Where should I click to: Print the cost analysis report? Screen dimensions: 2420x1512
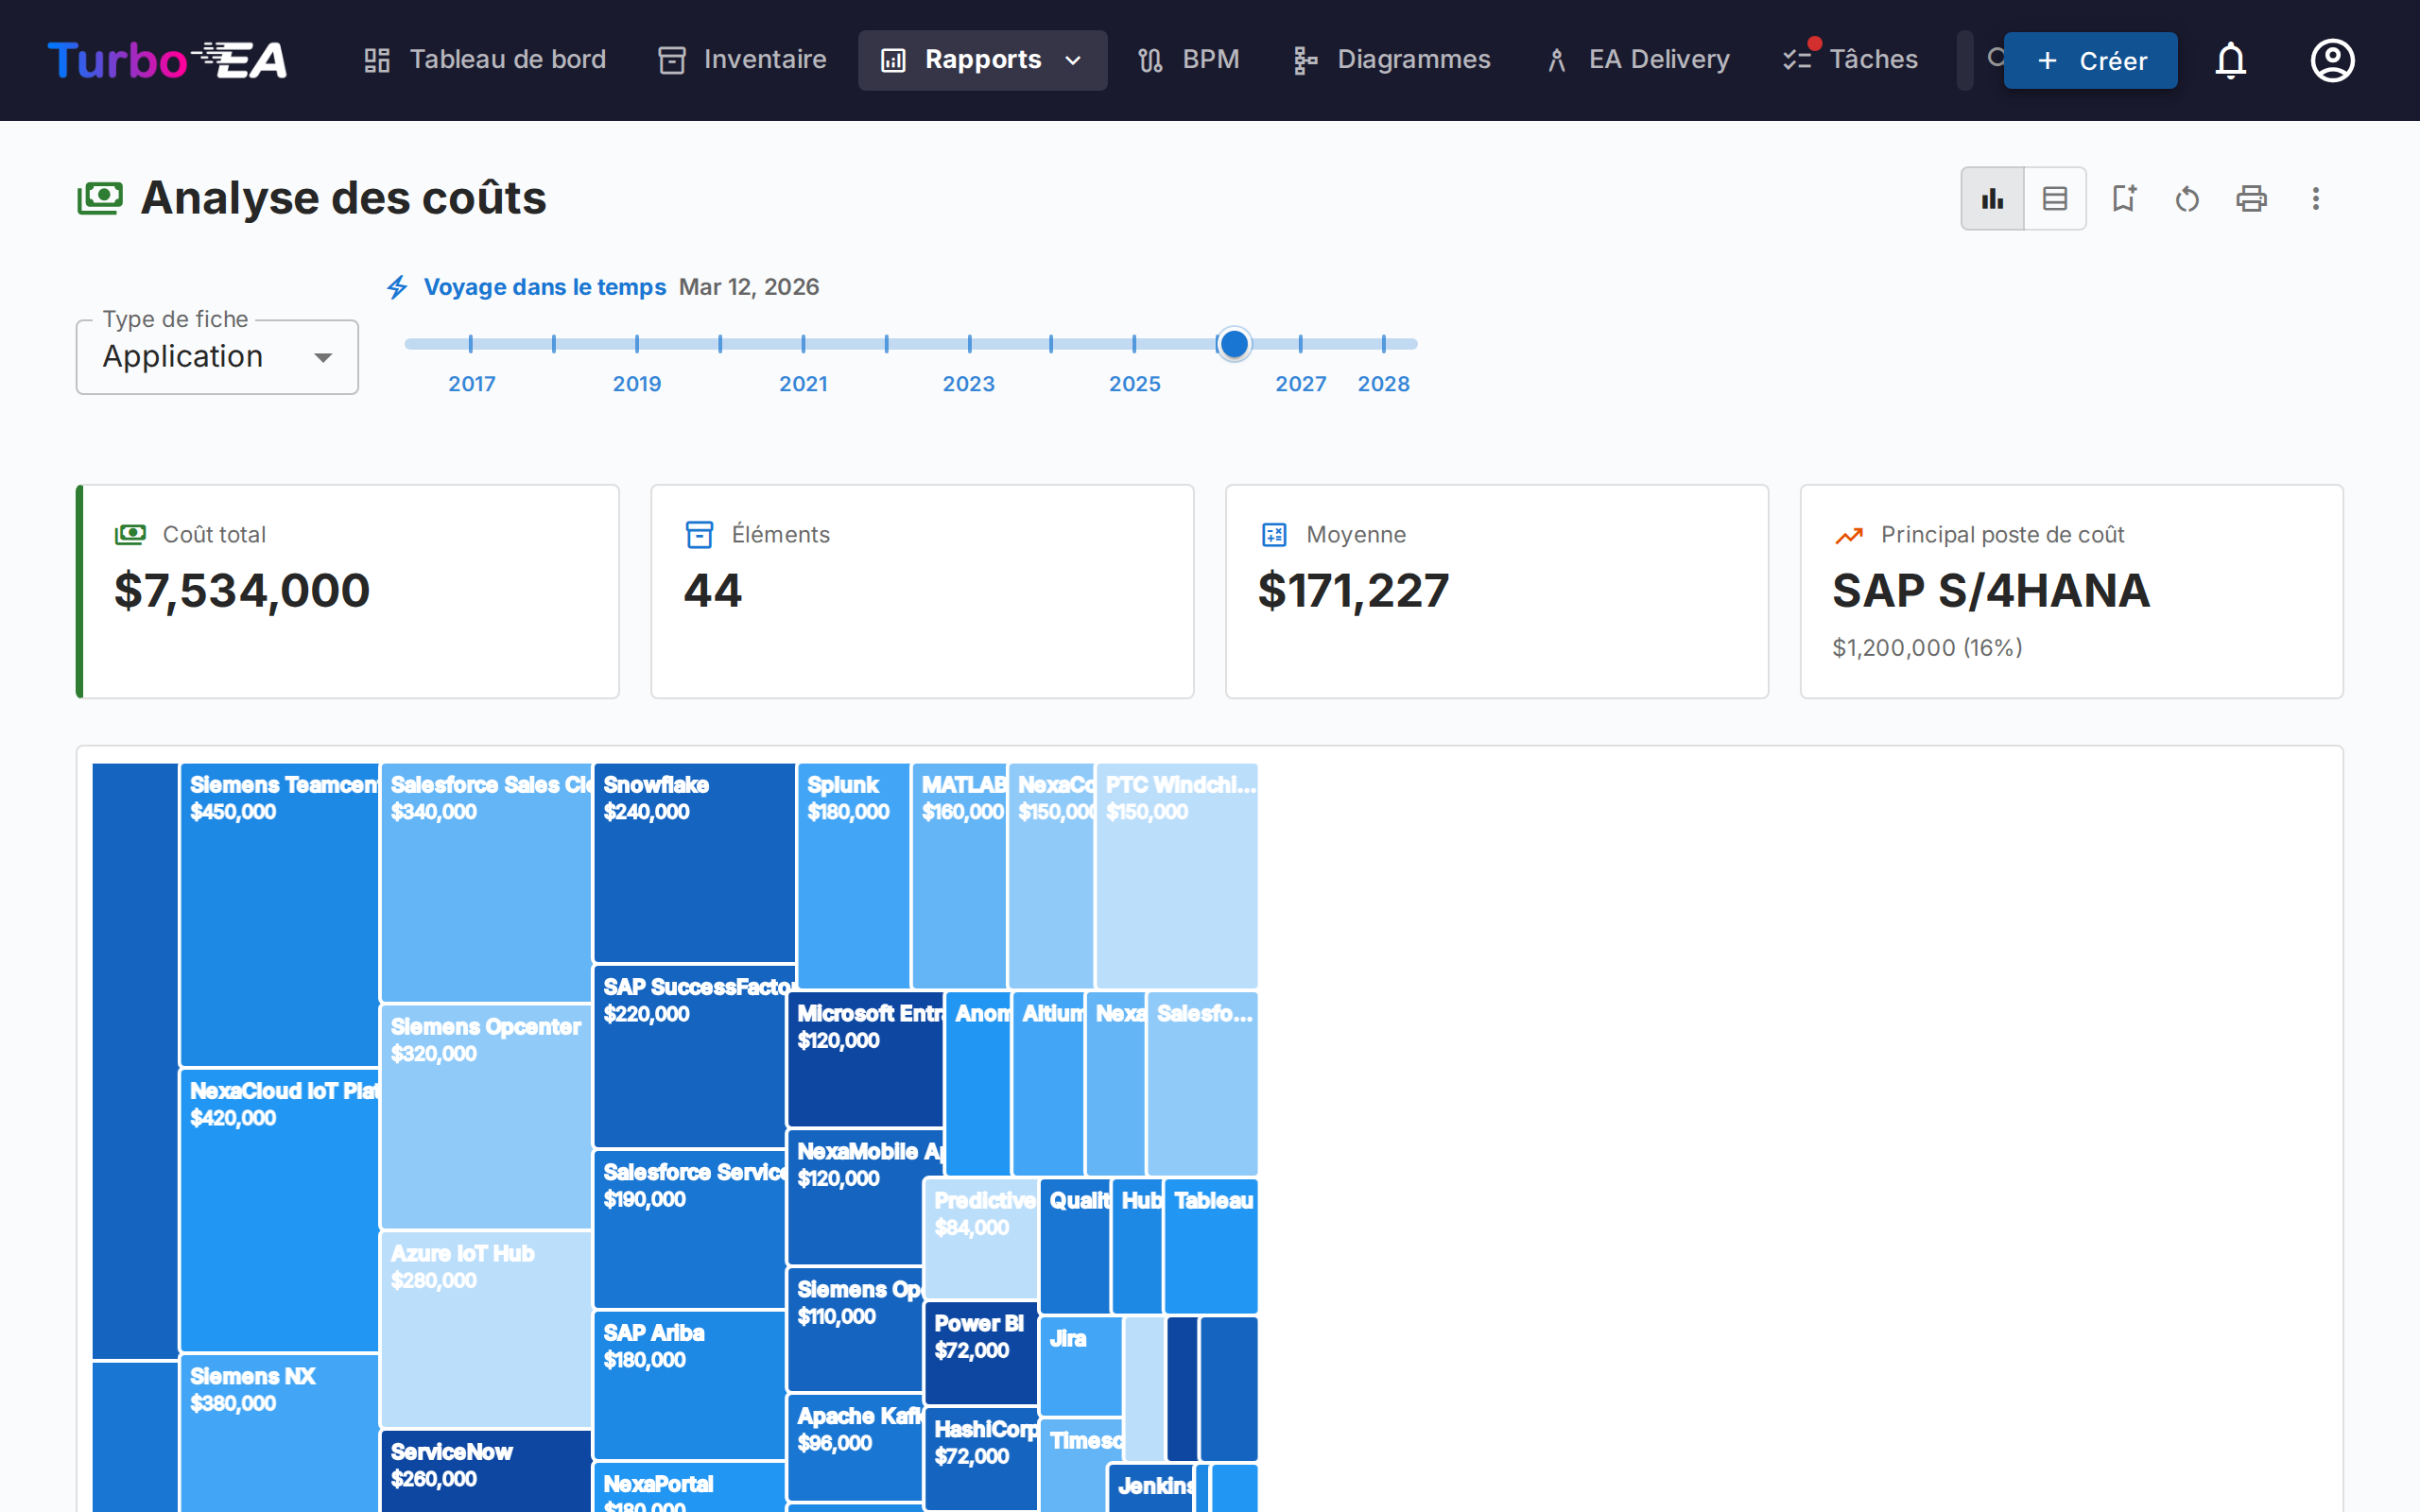pos(2251,199)
